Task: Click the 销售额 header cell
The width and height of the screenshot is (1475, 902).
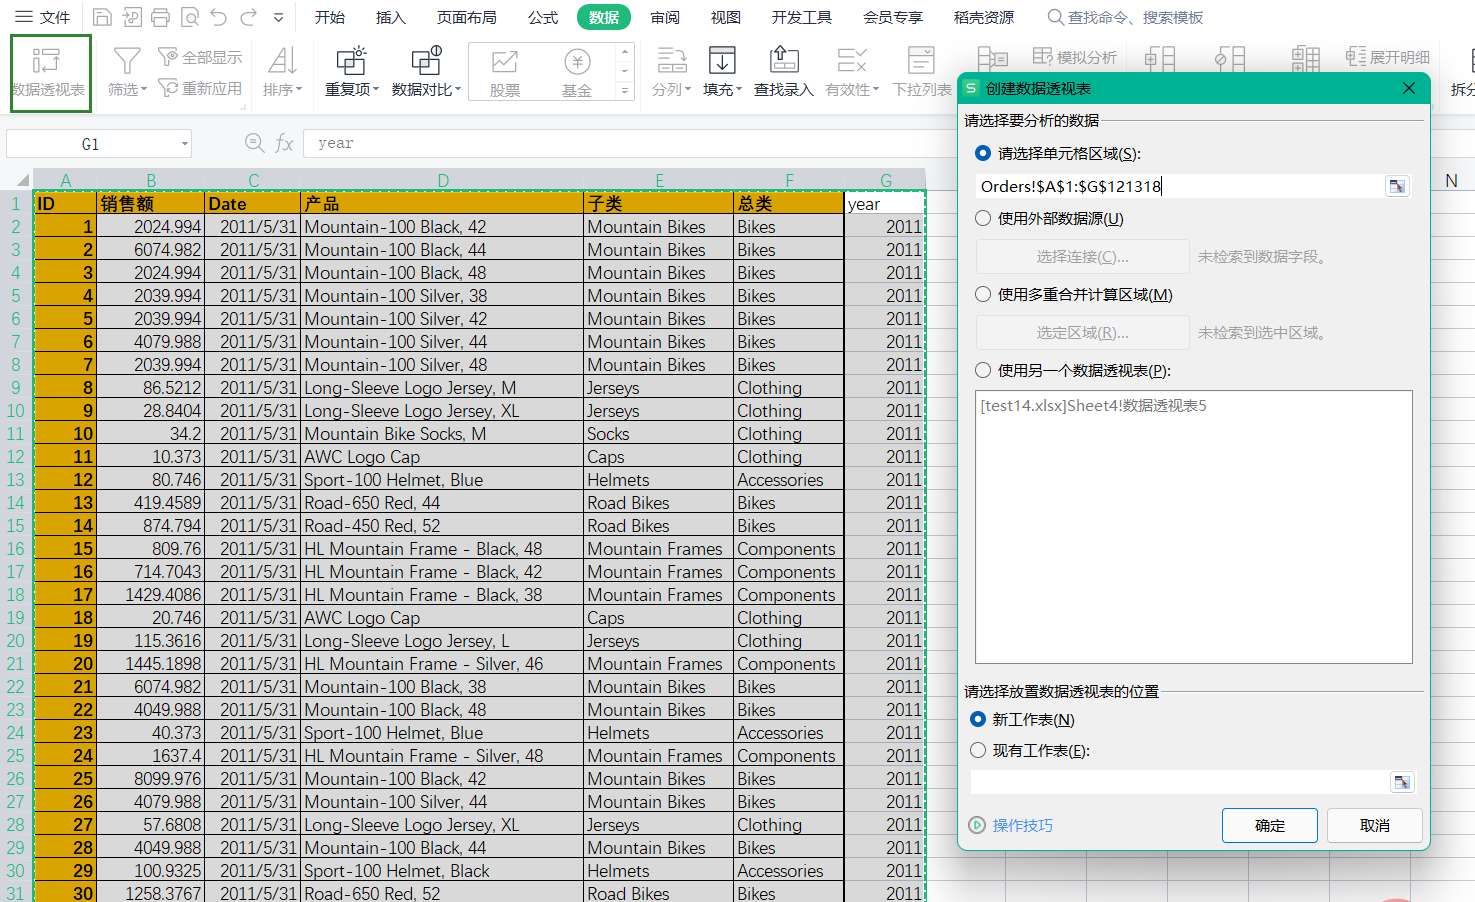Action: click(x=151, y=203)
